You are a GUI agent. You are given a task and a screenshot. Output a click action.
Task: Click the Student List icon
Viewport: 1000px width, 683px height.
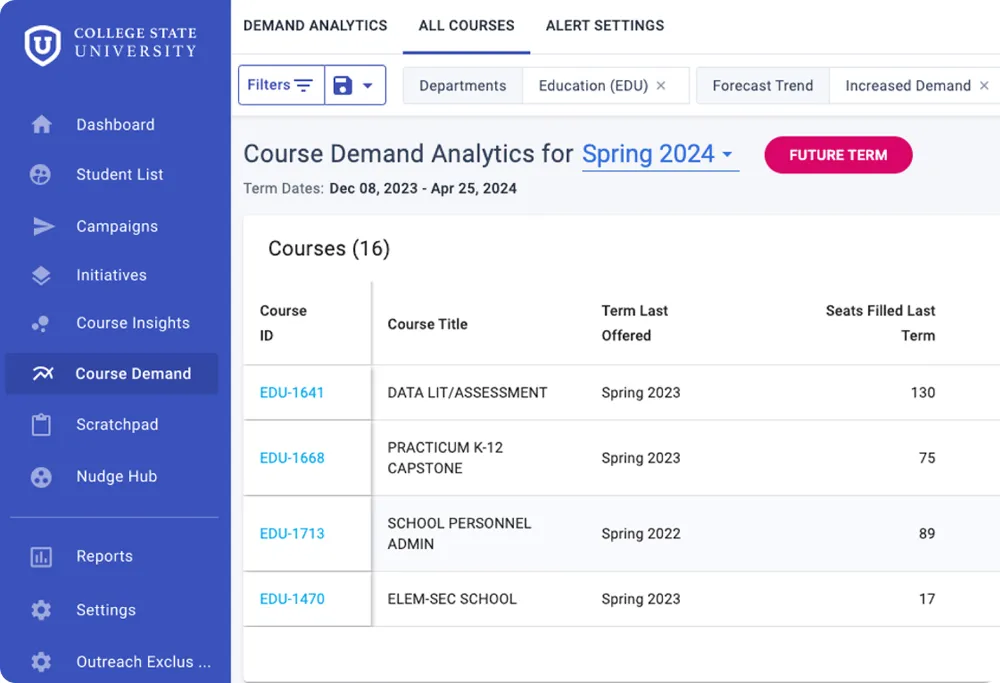[x=40, y=174]
